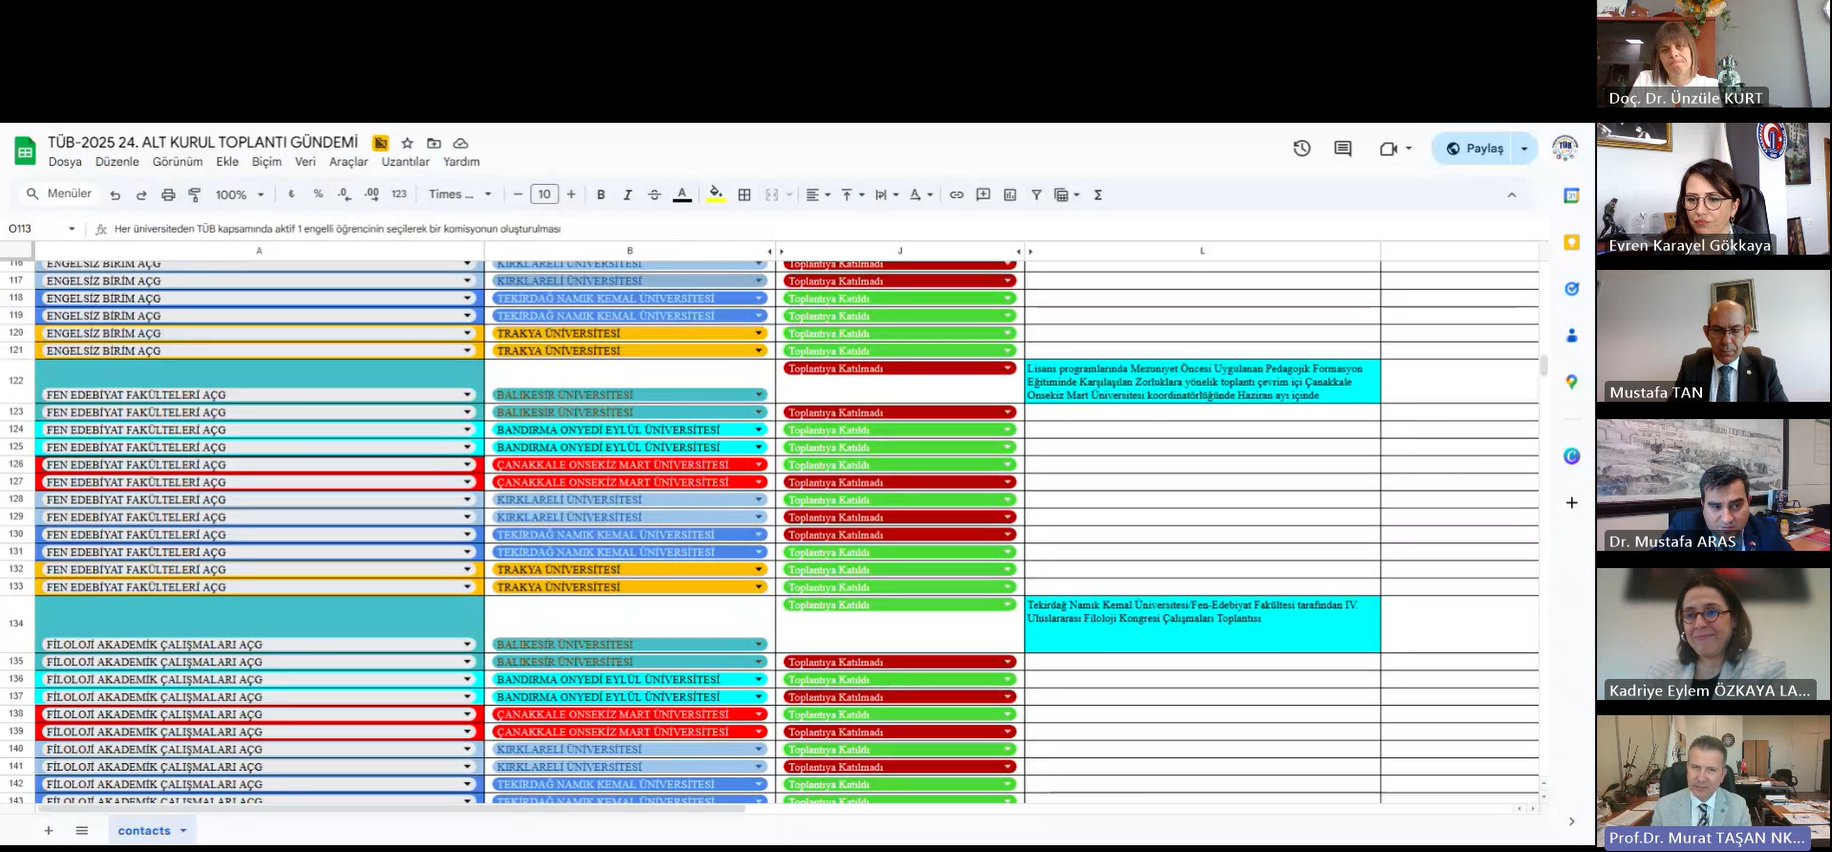The width and height of the screenshot is (1832, 852).
Task: Open the comments panel icon
Action: coord(1342,148)
